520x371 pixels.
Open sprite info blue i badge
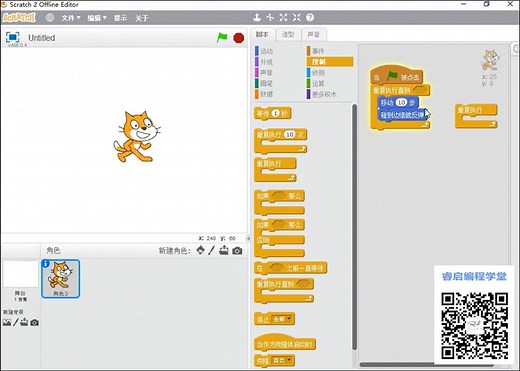[x=46, y=264]
